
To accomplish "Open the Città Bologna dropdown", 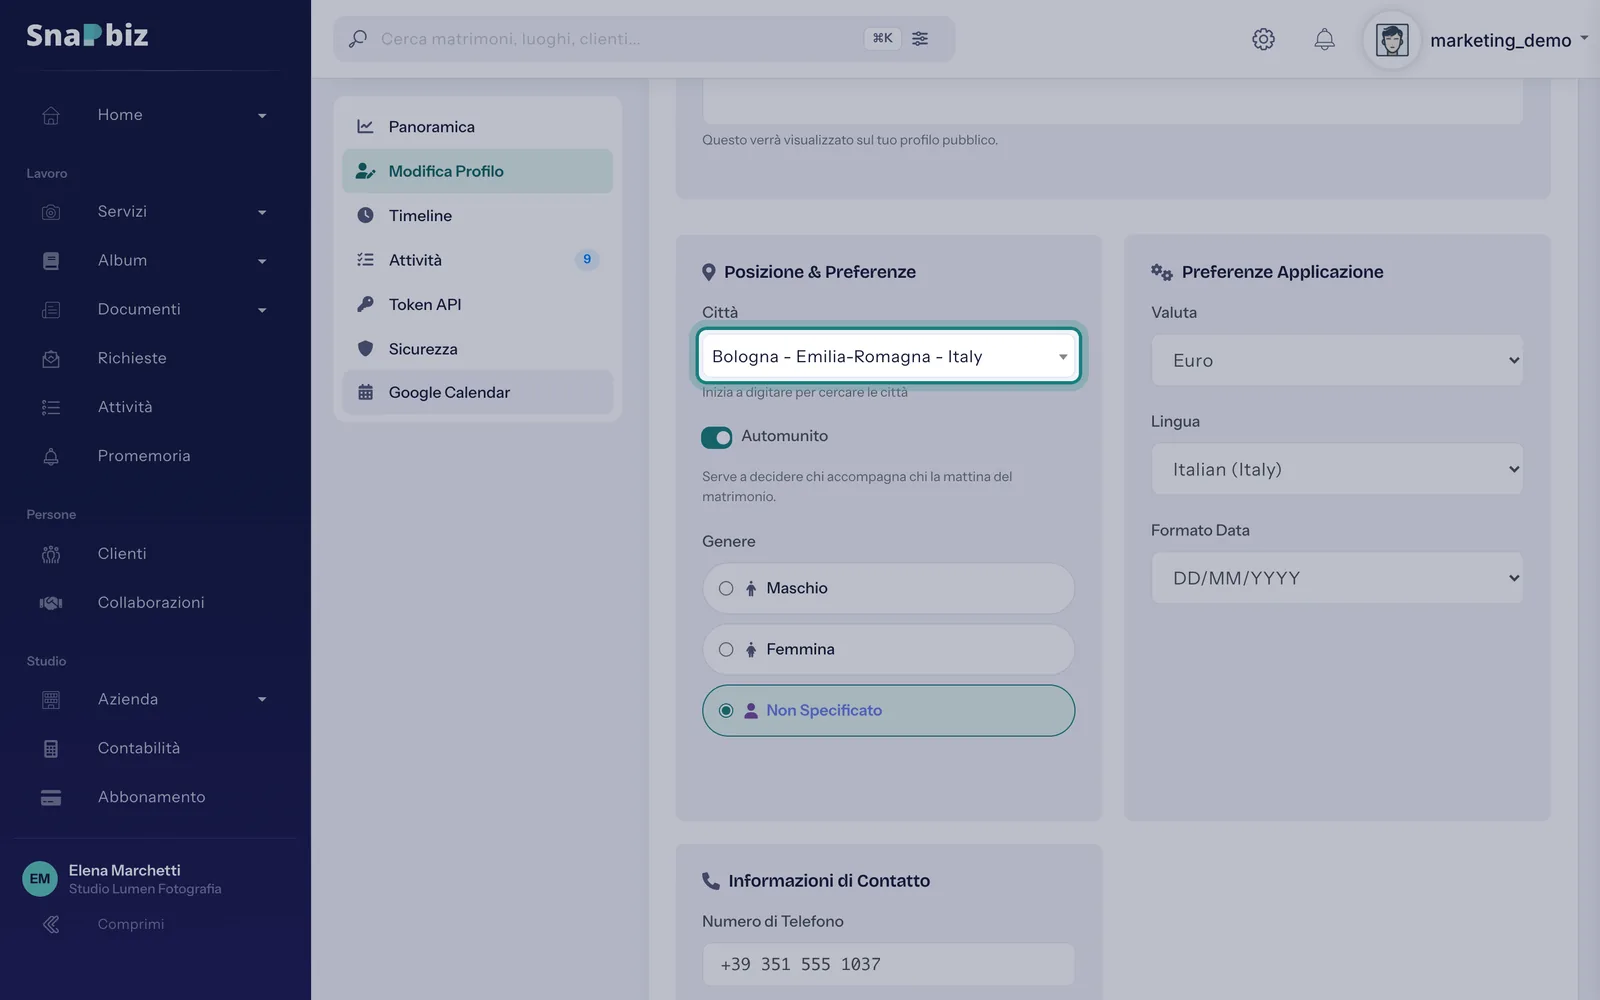I will click(889, 356).
